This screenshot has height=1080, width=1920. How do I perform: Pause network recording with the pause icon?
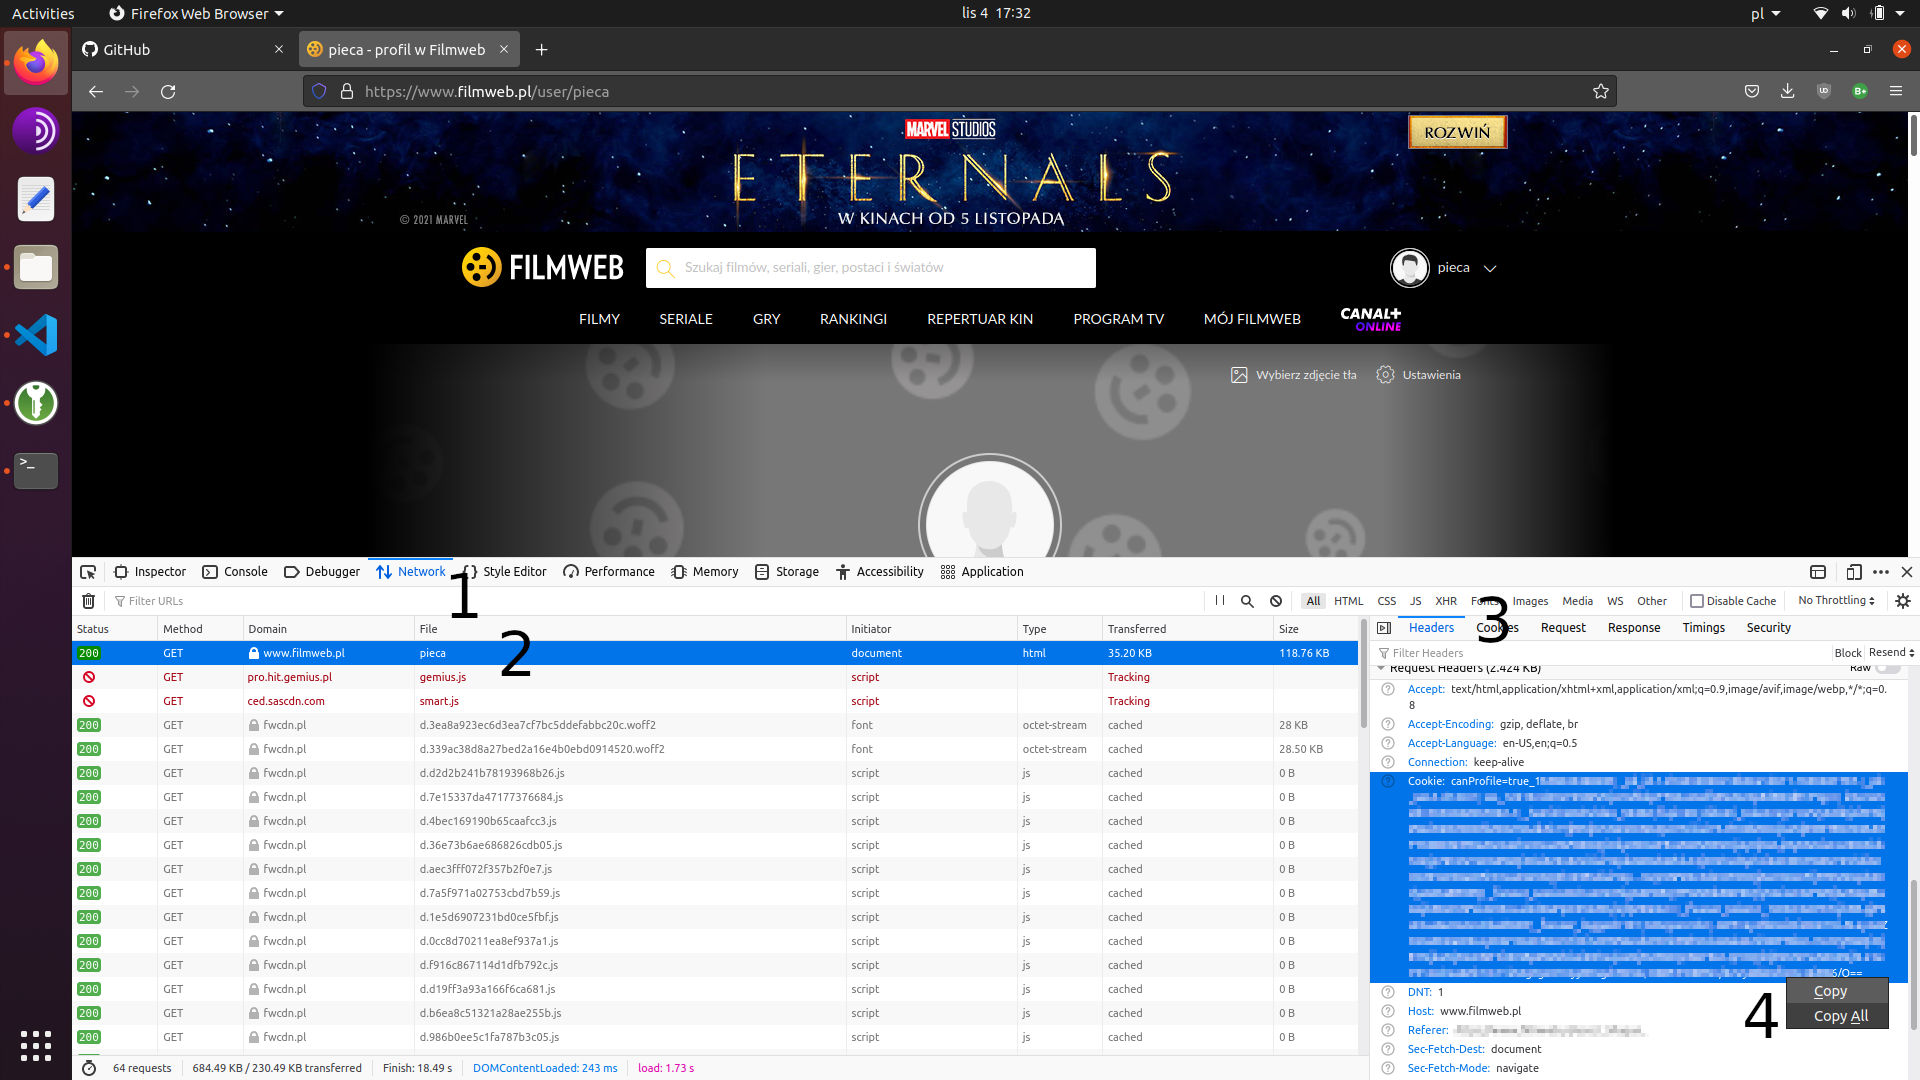[x=1219, y=601]
